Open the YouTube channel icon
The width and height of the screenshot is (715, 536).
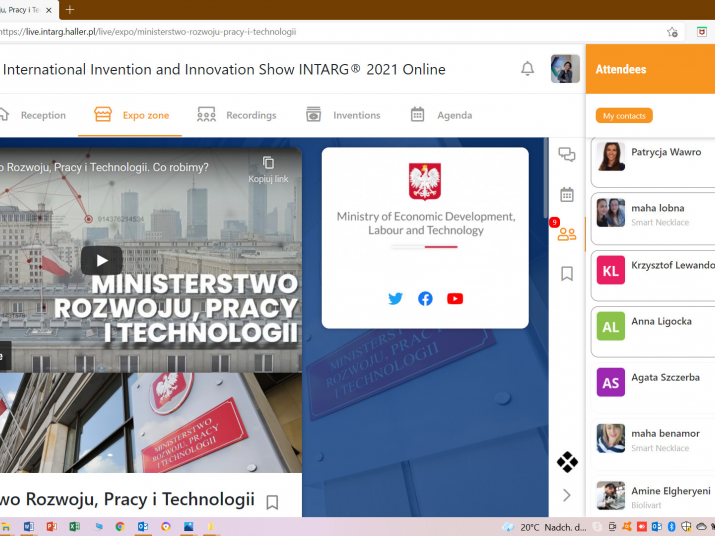[x=455, y=298]
